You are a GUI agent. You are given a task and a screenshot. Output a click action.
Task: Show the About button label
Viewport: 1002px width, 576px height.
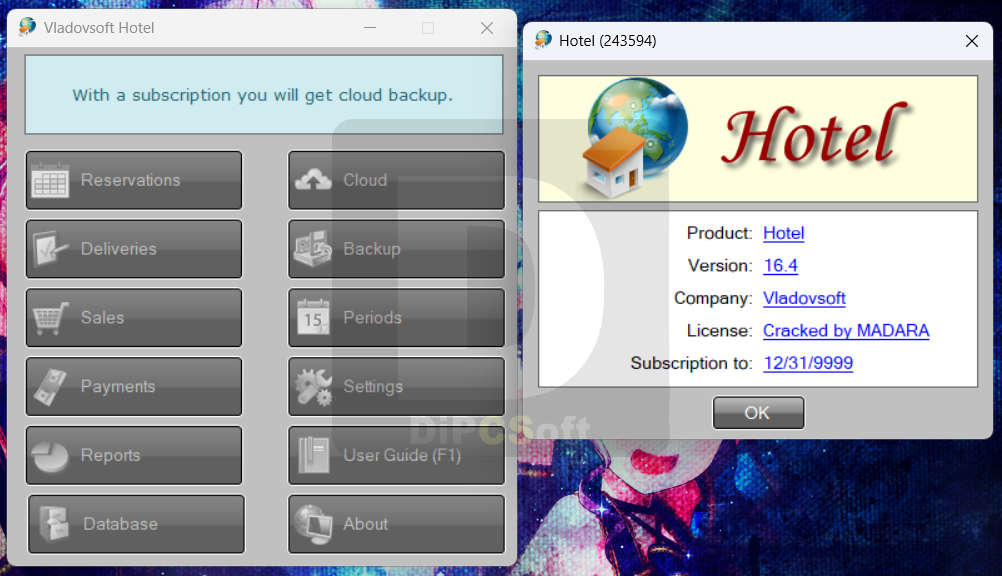366,524
